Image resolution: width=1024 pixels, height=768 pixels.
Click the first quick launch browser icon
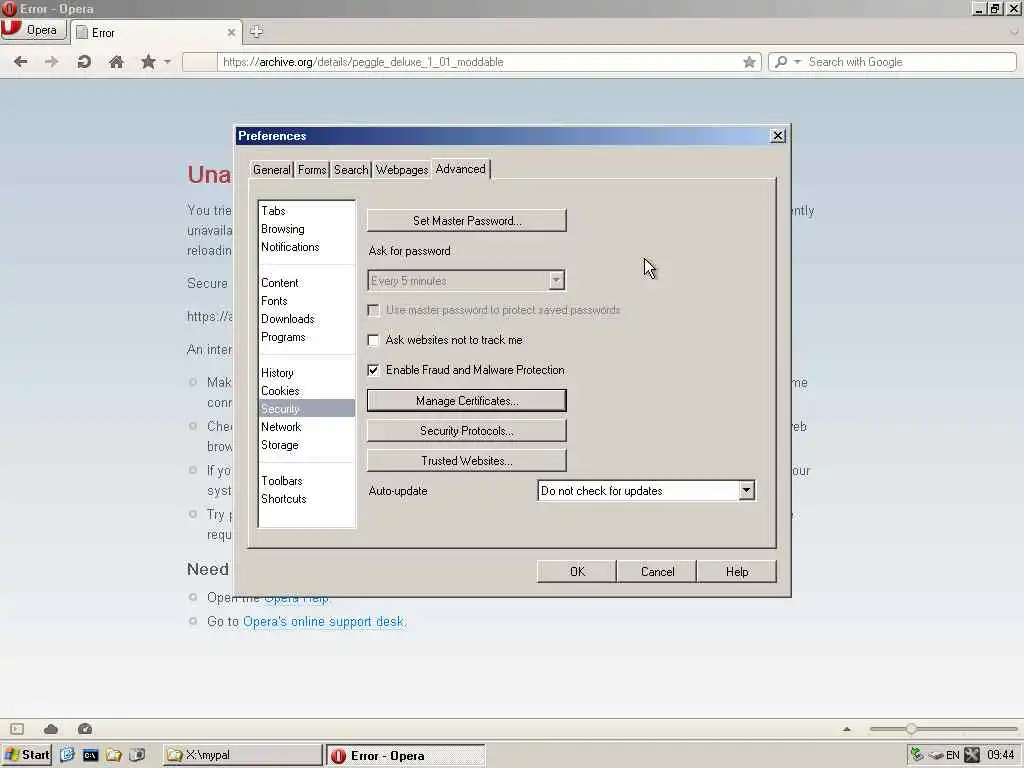click(x=67, y=755)
